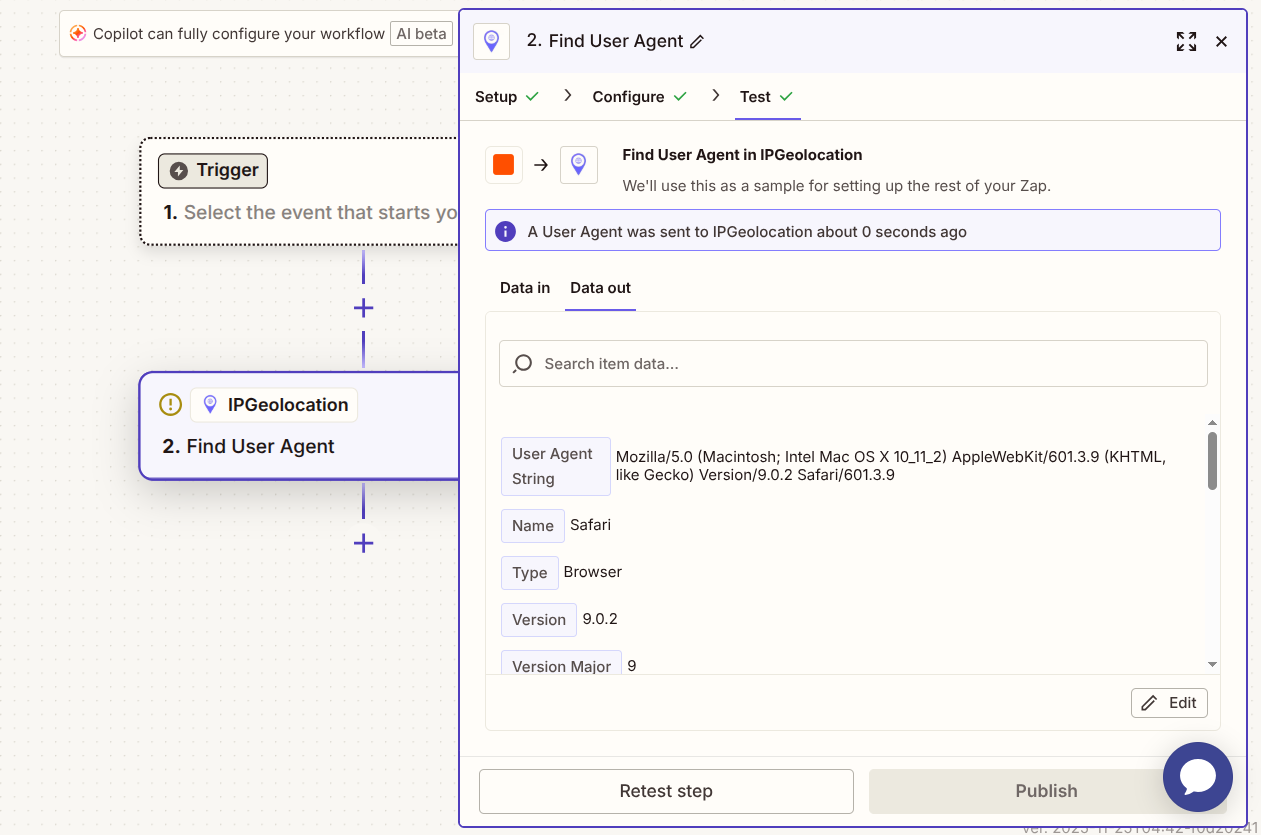
Task: Add a step between Trigger and IPGeolocation
Action: pyautogui.click(x=363, y=308)
